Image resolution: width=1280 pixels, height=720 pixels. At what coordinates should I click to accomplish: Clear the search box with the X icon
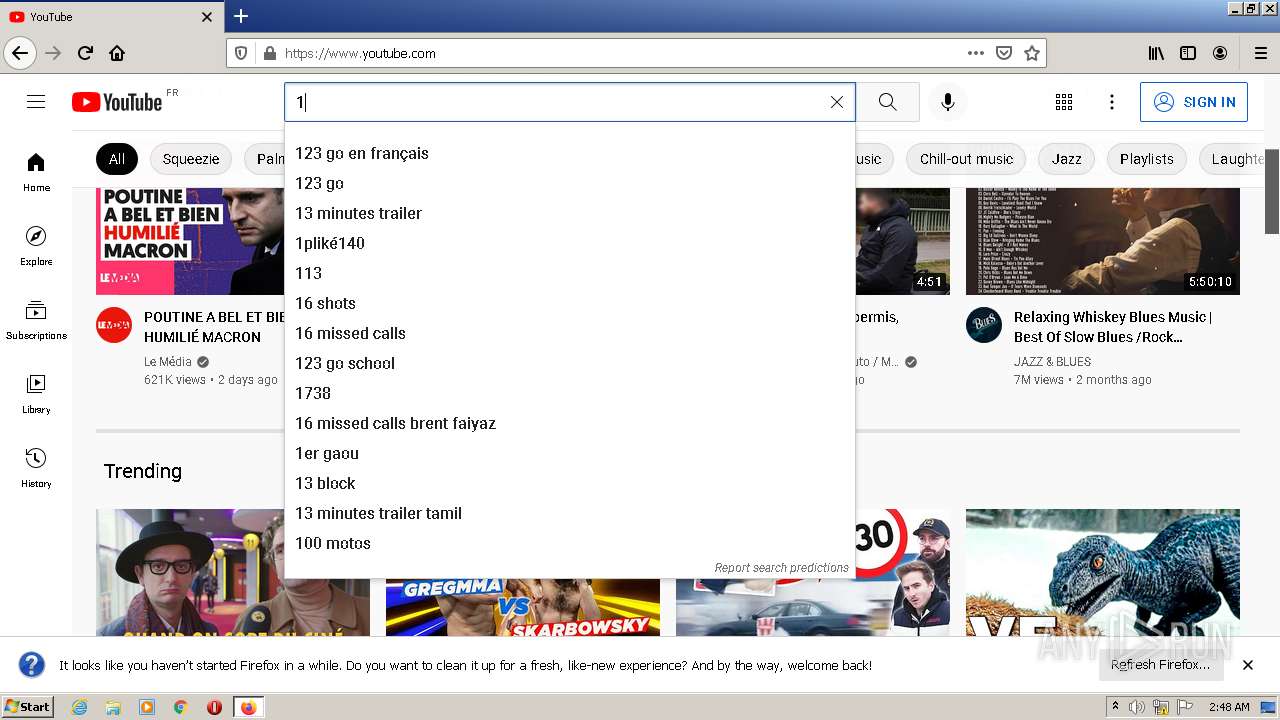click(x=837, y=102)
